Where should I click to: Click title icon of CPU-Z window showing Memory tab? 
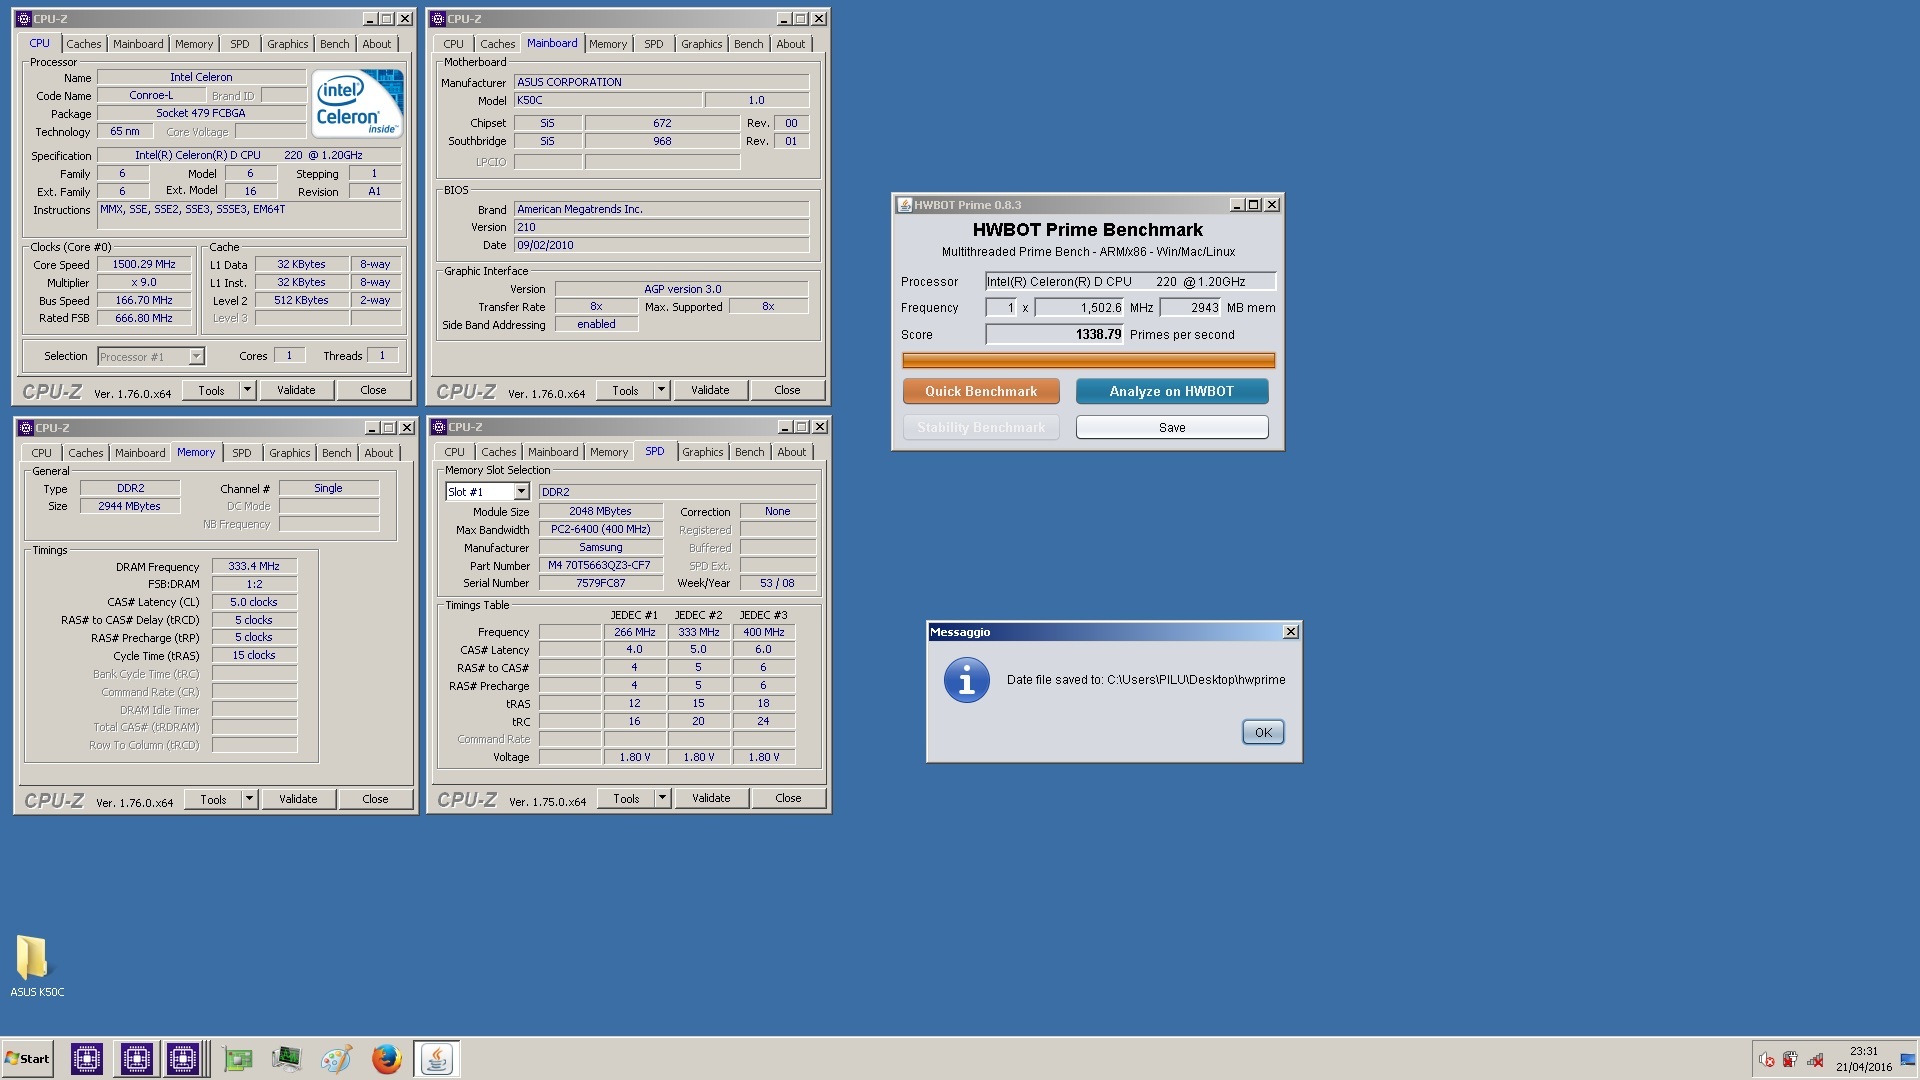coord(26,427)
